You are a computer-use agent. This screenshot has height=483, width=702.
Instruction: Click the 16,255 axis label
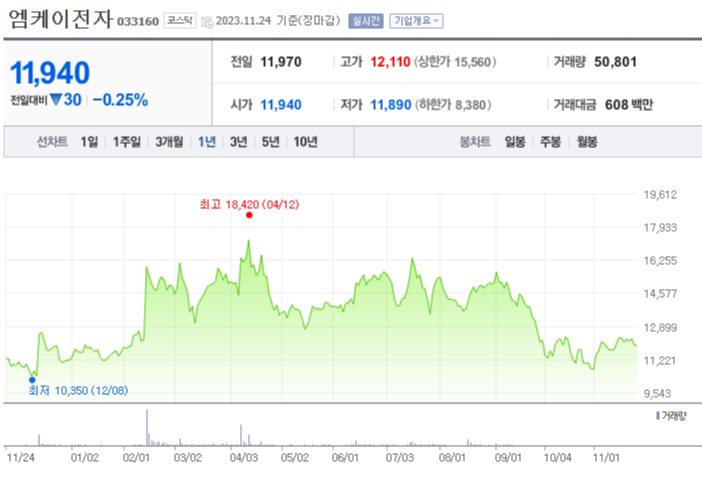pyautogui.click(x=660, y=261)
